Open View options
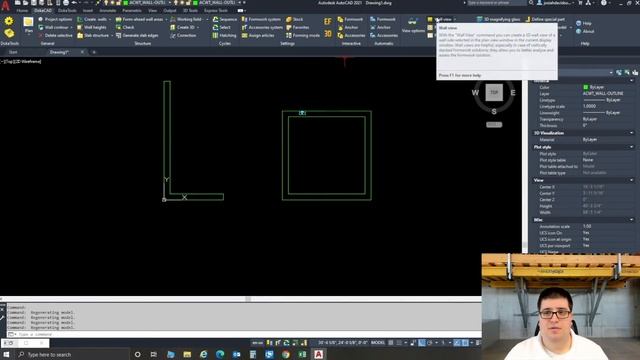 [413, 25]
